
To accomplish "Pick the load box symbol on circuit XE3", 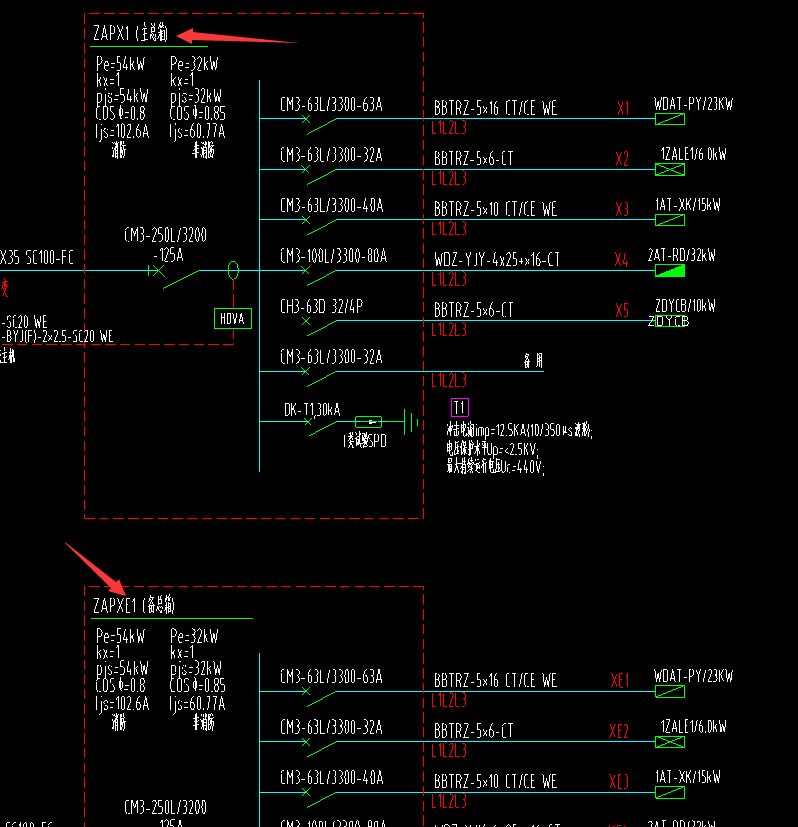I will [670, 792].
